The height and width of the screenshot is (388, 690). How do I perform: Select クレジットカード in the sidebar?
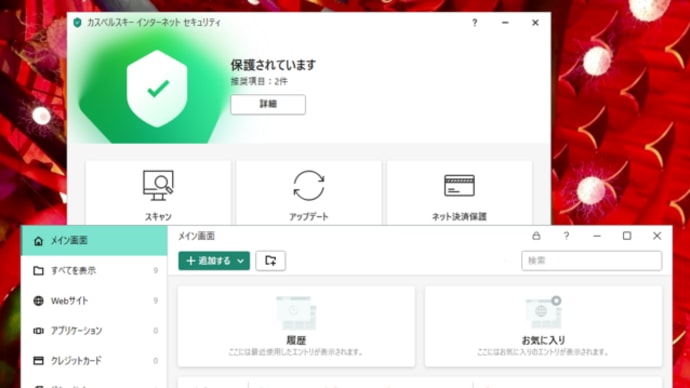click(94, 361)
